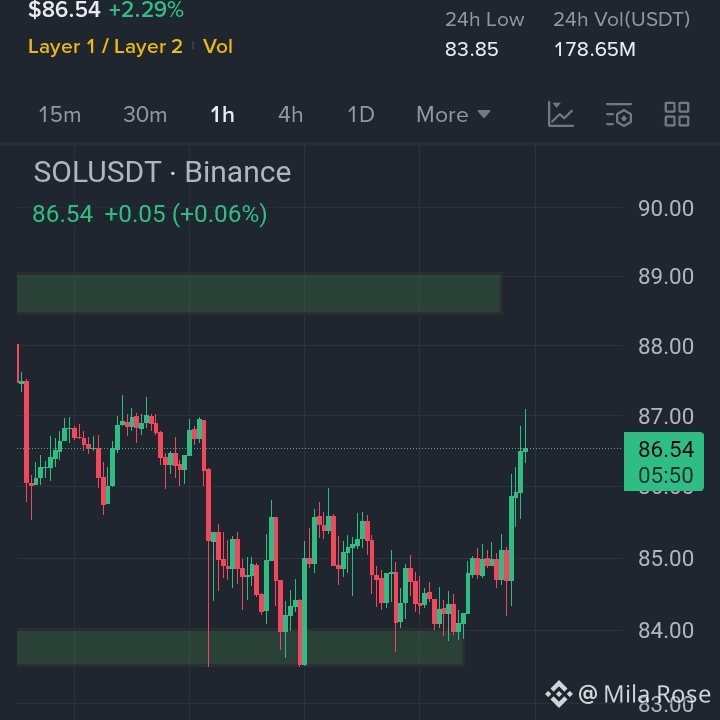
Task: Click the +2.29% change in header
Action: [x=146, y=9]
